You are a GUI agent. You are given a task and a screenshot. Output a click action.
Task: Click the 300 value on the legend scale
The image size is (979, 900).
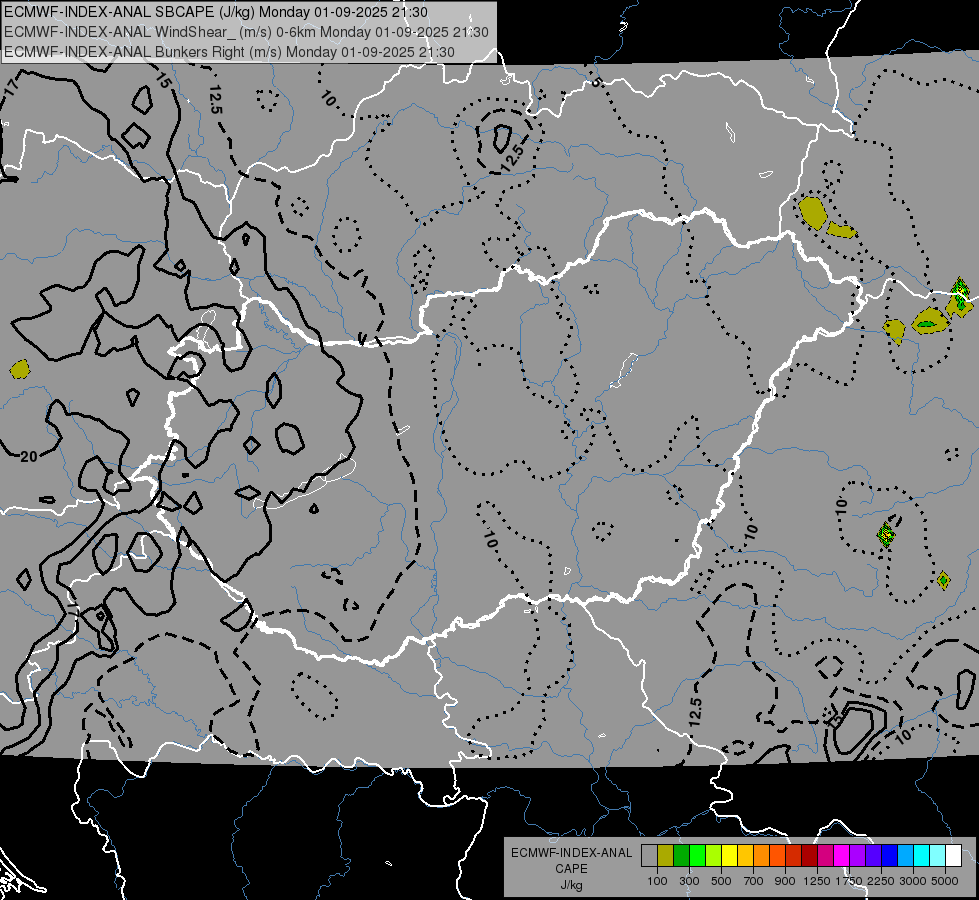689,881
